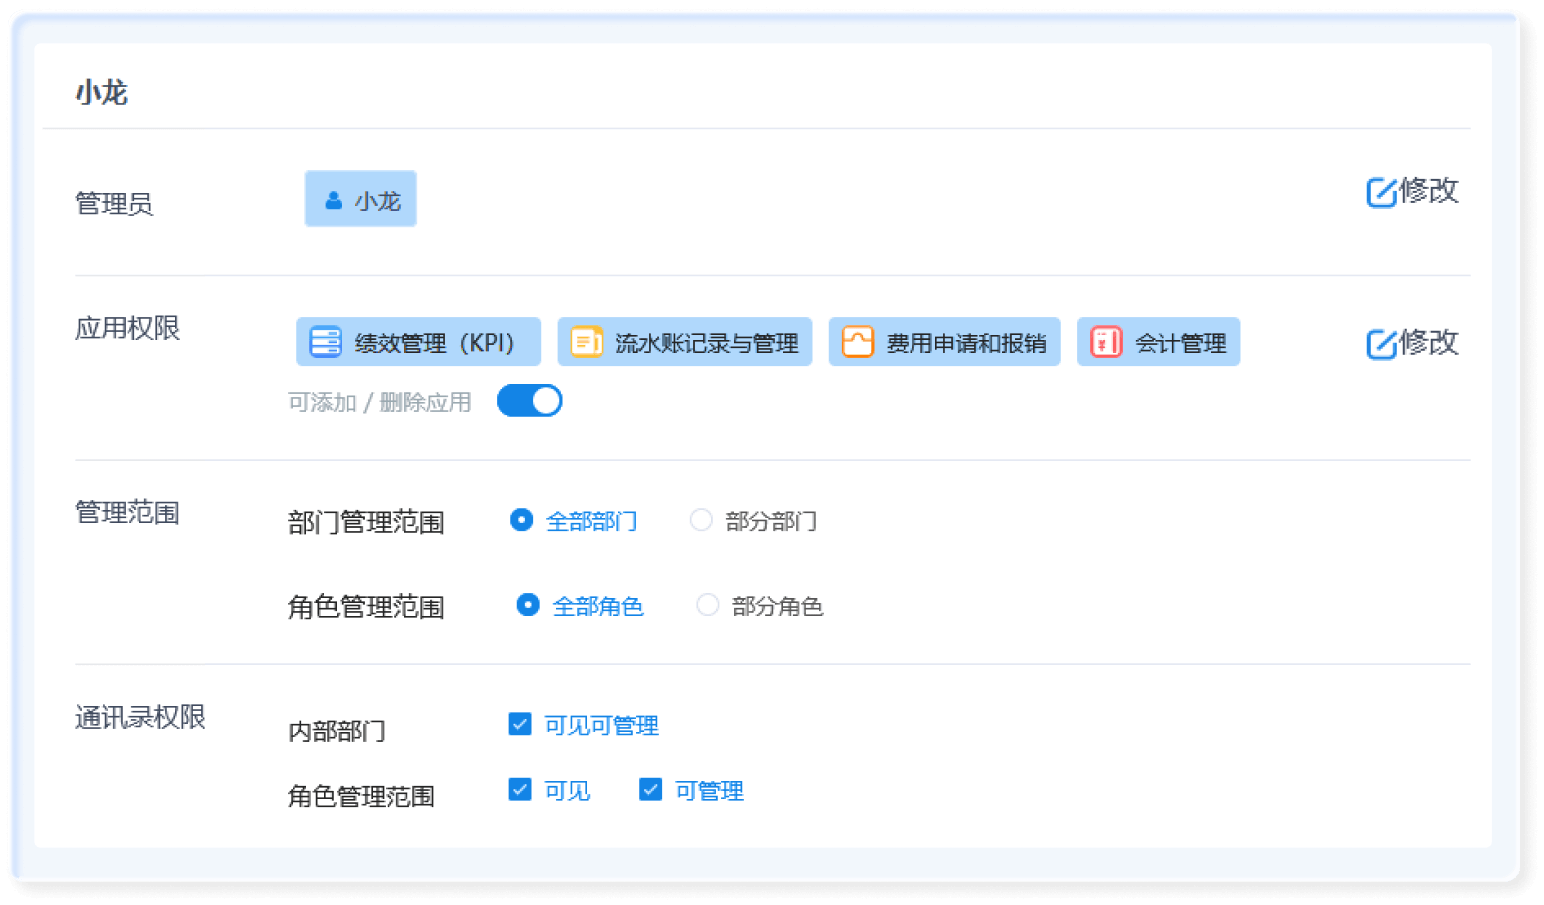Screen dimensions: 1544x905
Task: Click the 管理员 label
Action: pos(114,204)
